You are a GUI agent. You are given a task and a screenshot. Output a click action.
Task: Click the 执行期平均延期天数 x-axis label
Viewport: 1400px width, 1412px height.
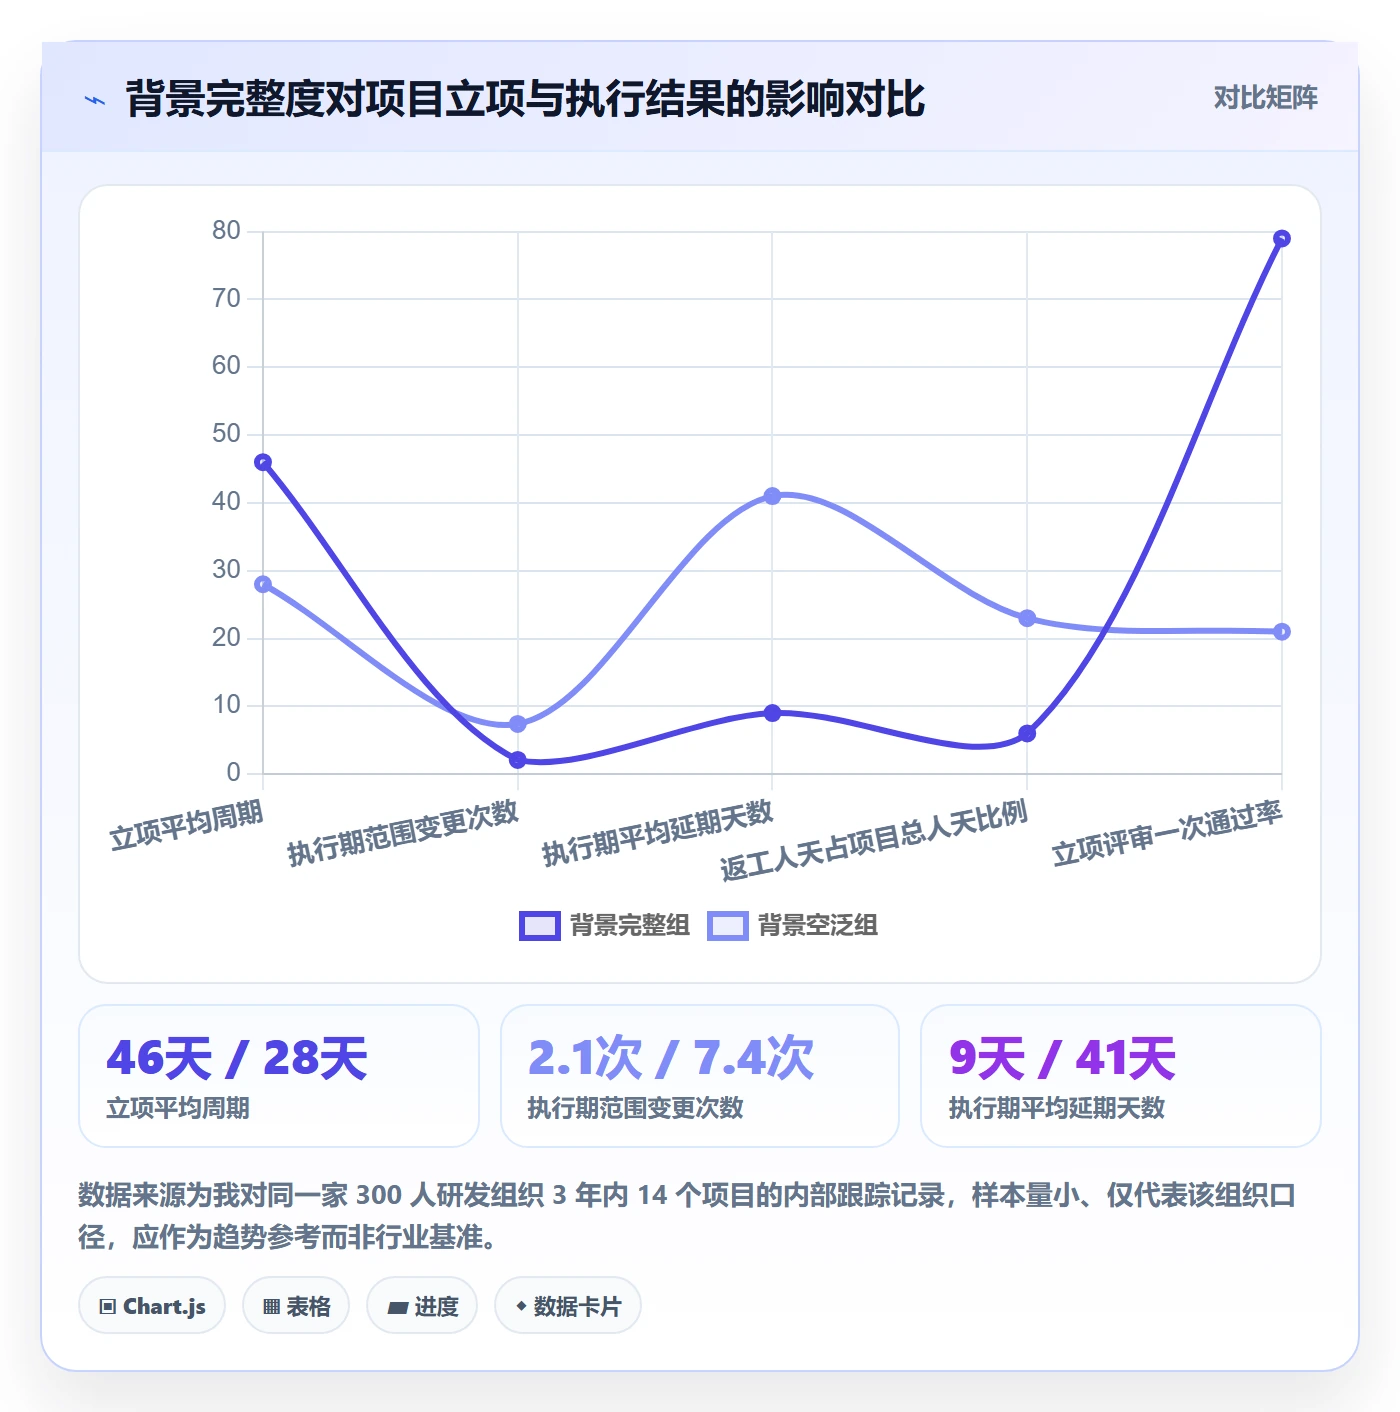tap(659, 832)
